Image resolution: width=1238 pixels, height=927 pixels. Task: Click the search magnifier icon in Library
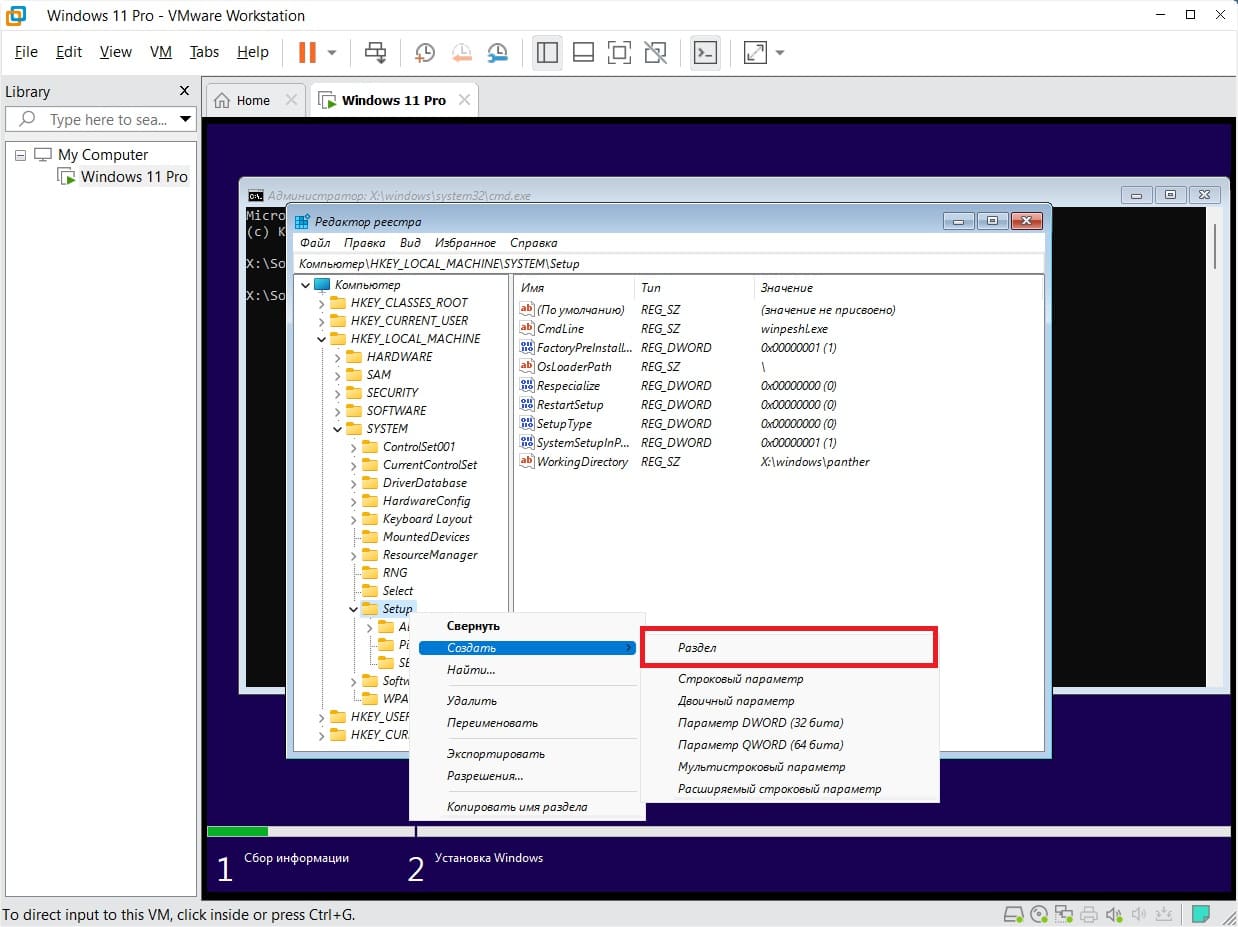point(28,119)
